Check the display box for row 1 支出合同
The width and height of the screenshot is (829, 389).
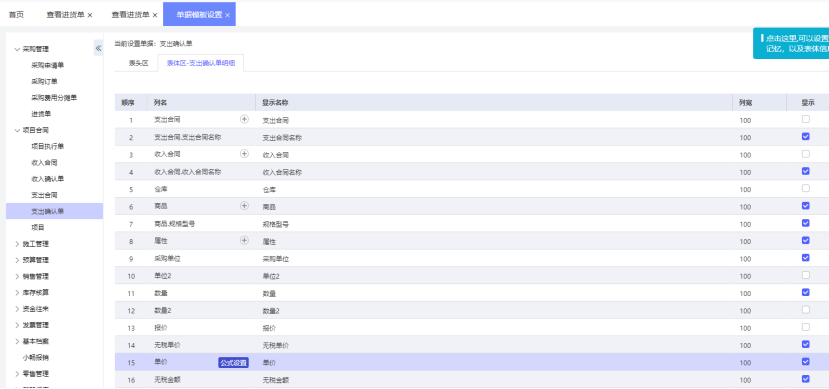pyautogui.click(x=805, y=119)
